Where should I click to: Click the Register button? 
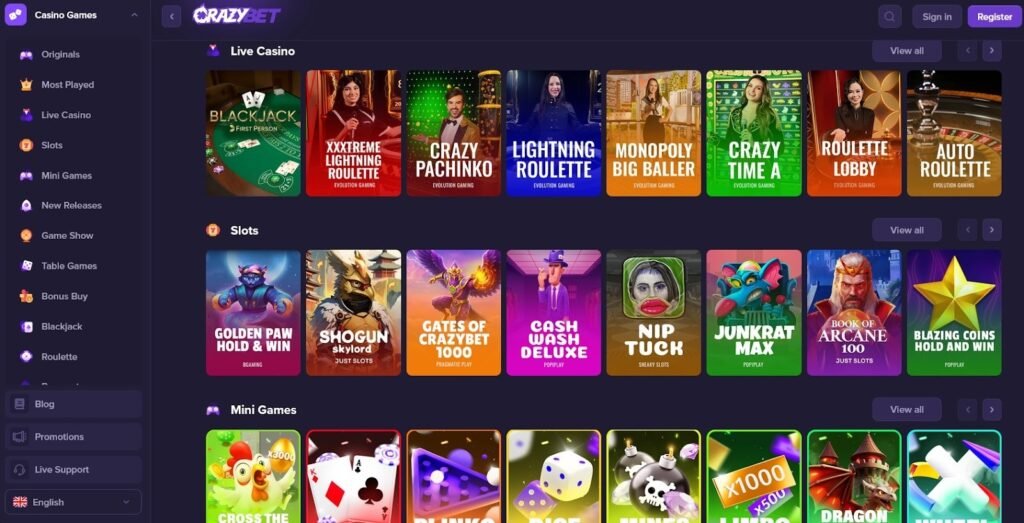(994, 17)
